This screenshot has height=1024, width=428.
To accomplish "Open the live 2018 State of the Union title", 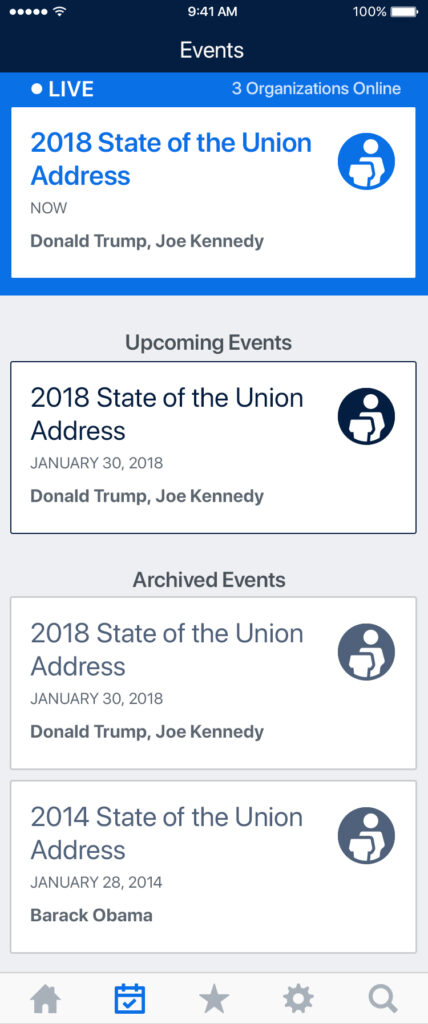I will (171, 159).
